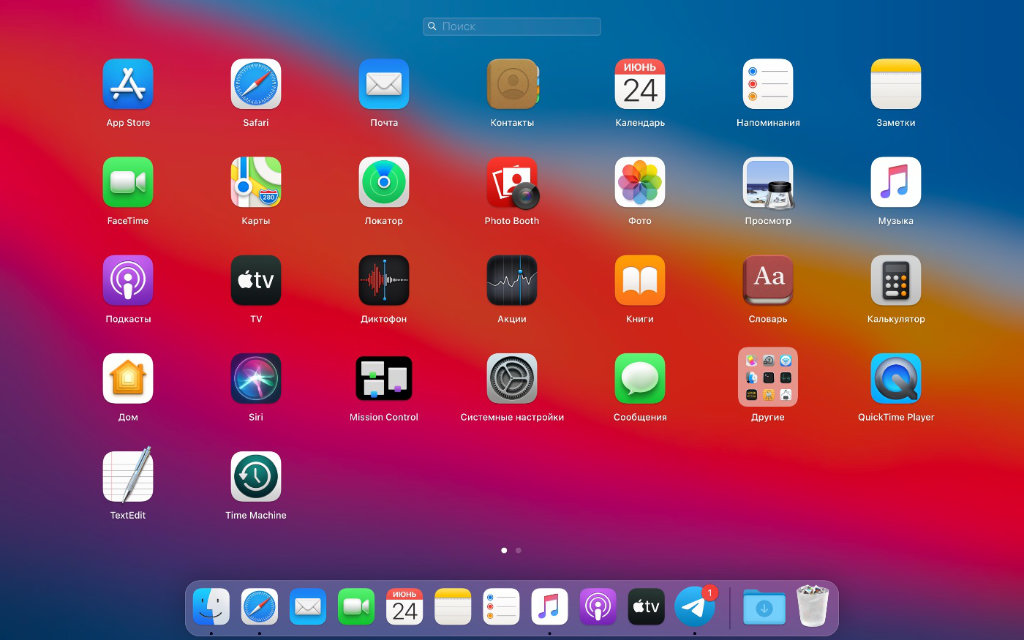Open Подкасты app in Launchpad grid
The width and height of the screenshot is (1024, 640).
[x=128, y=280]
